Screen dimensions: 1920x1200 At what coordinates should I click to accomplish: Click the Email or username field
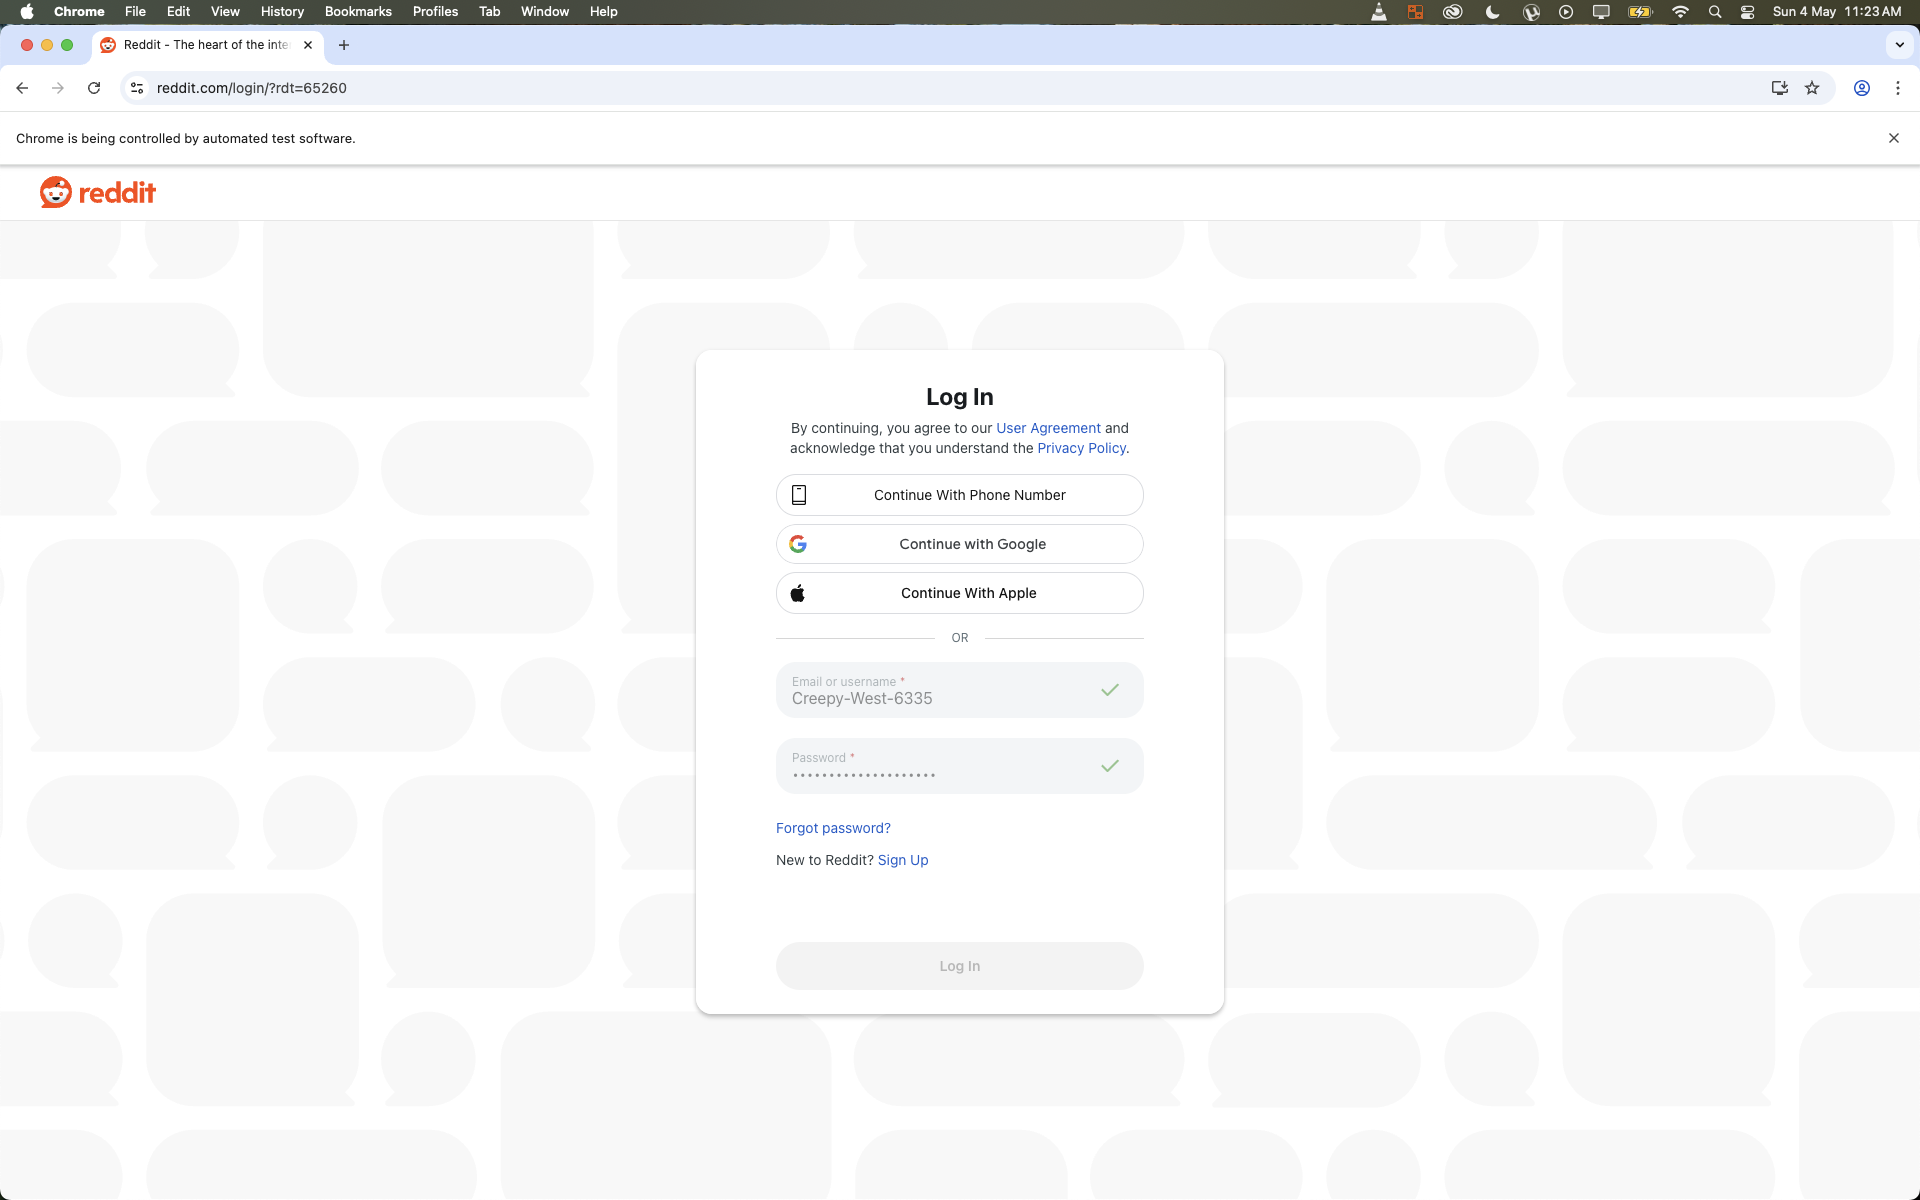click(960, 690)
